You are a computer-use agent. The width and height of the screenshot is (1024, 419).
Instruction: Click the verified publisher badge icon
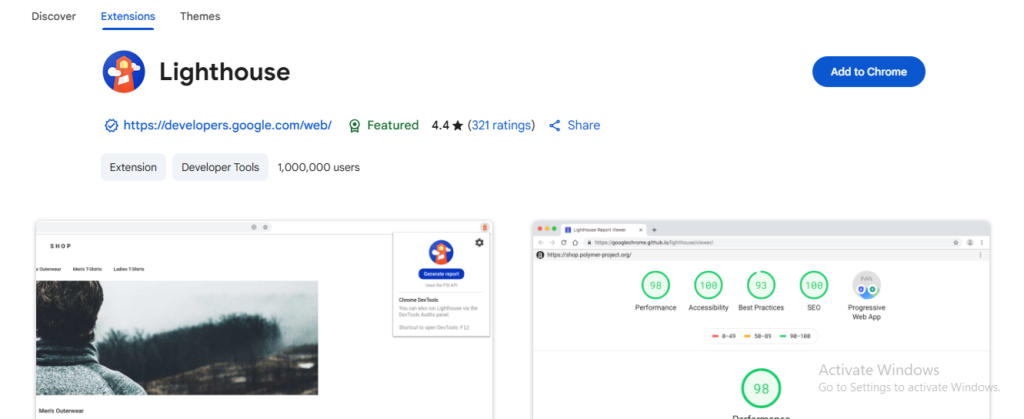coord(111,125)
